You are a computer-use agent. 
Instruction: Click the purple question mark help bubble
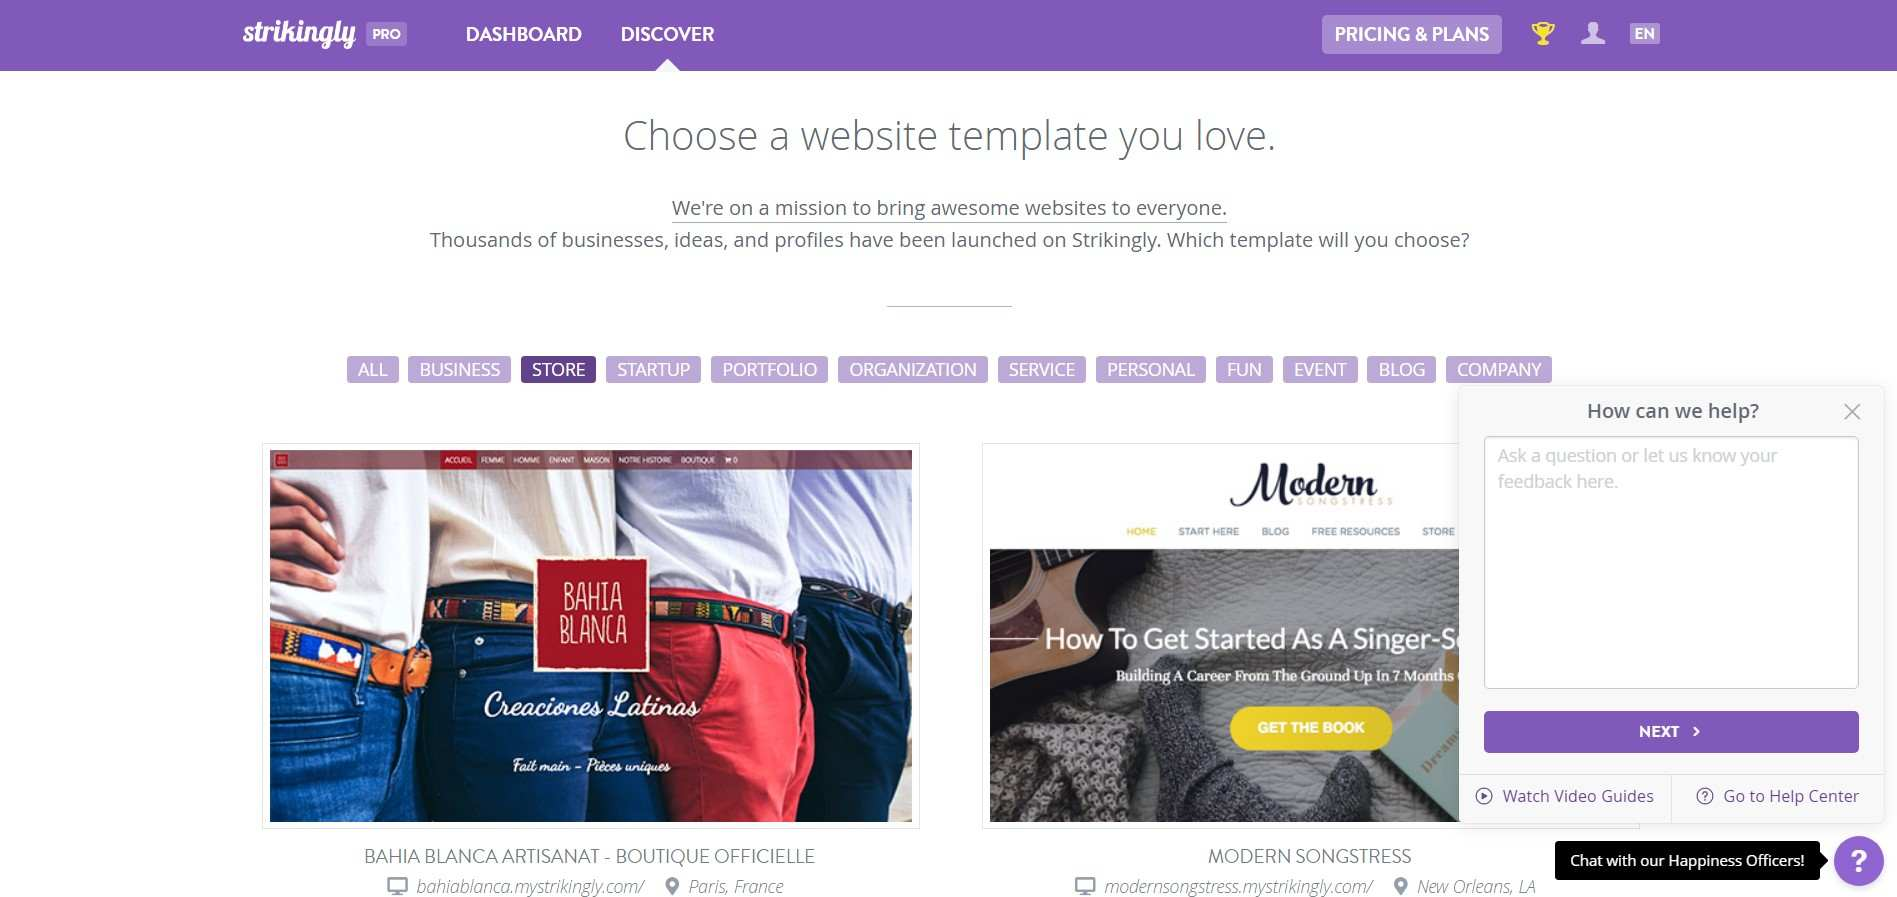(x=1859, y=860)
